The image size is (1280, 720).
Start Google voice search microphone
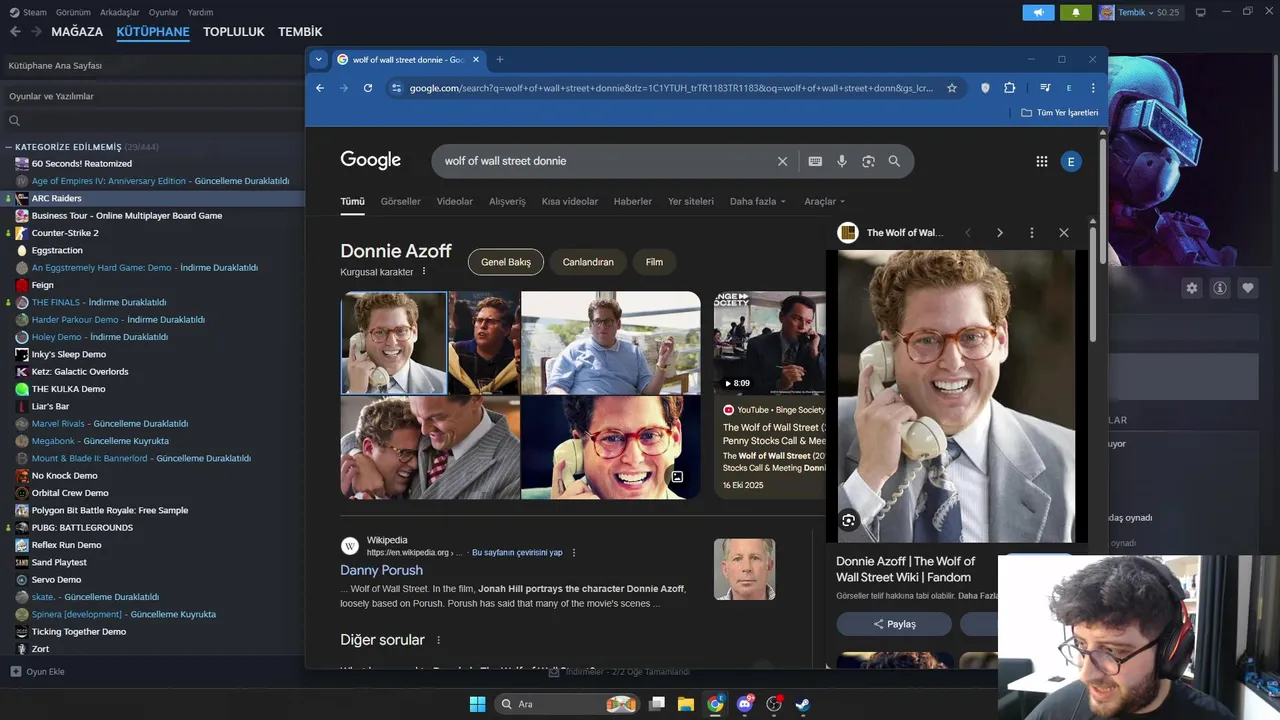[x=842, y=161]
